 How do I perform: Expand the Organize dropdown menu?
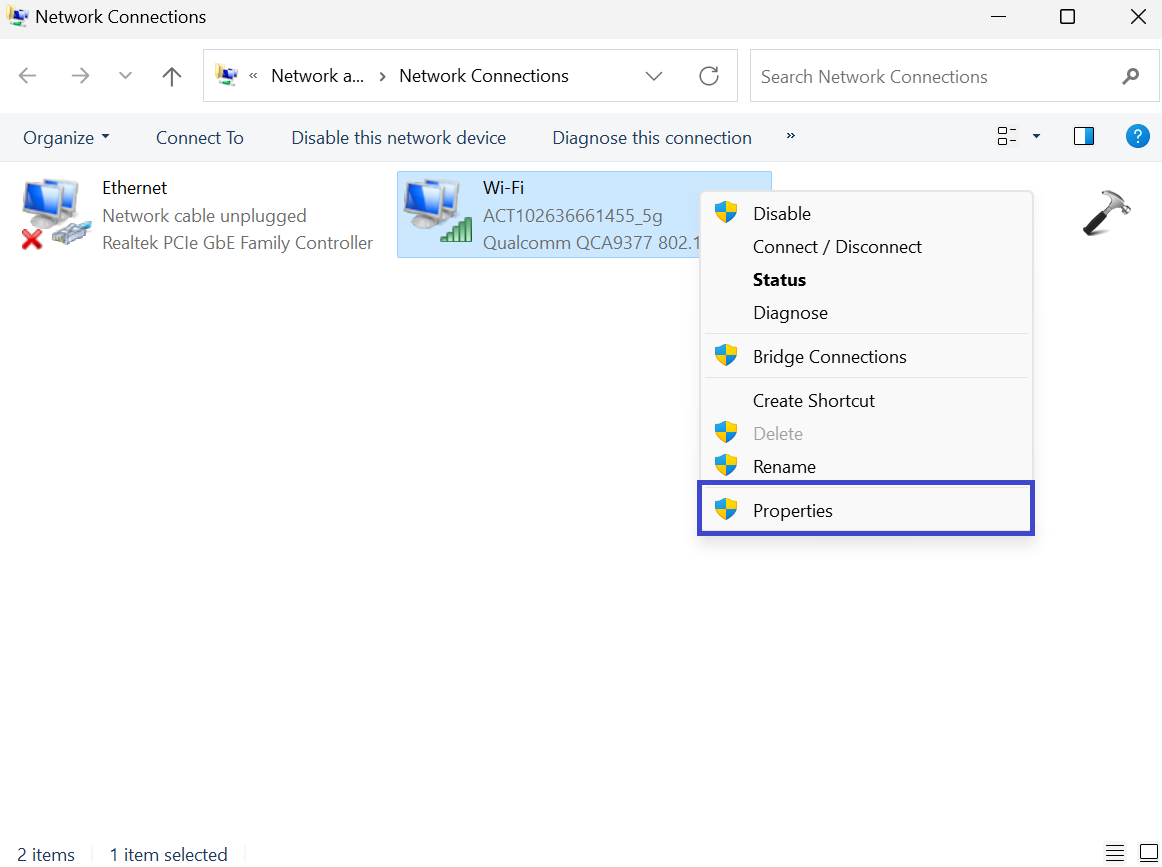point(66,138)
